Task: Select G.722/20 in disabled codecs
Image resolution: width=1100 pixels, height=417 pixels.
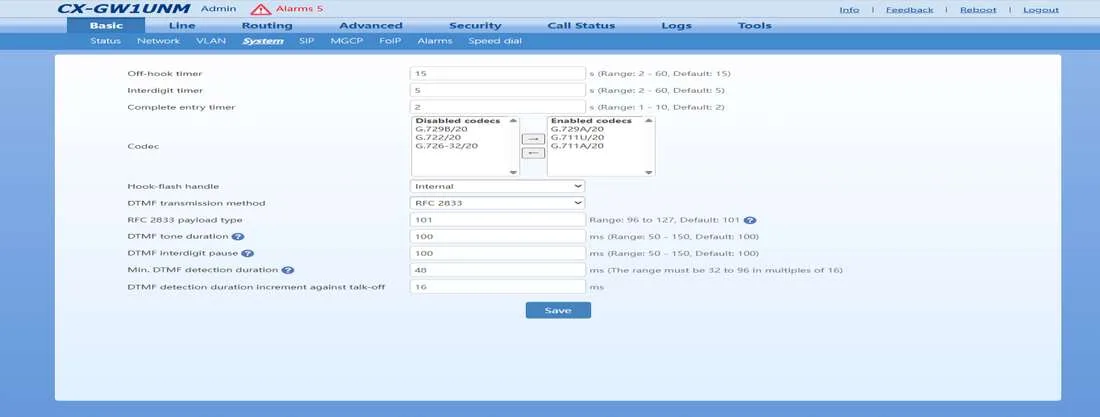Action: [437, 138]
